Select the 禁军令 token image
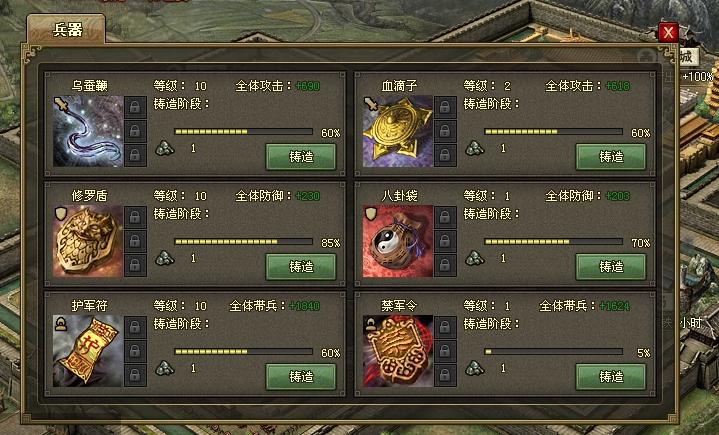The image size is (719, 435). pyautogui.click(x=398, y=351)
